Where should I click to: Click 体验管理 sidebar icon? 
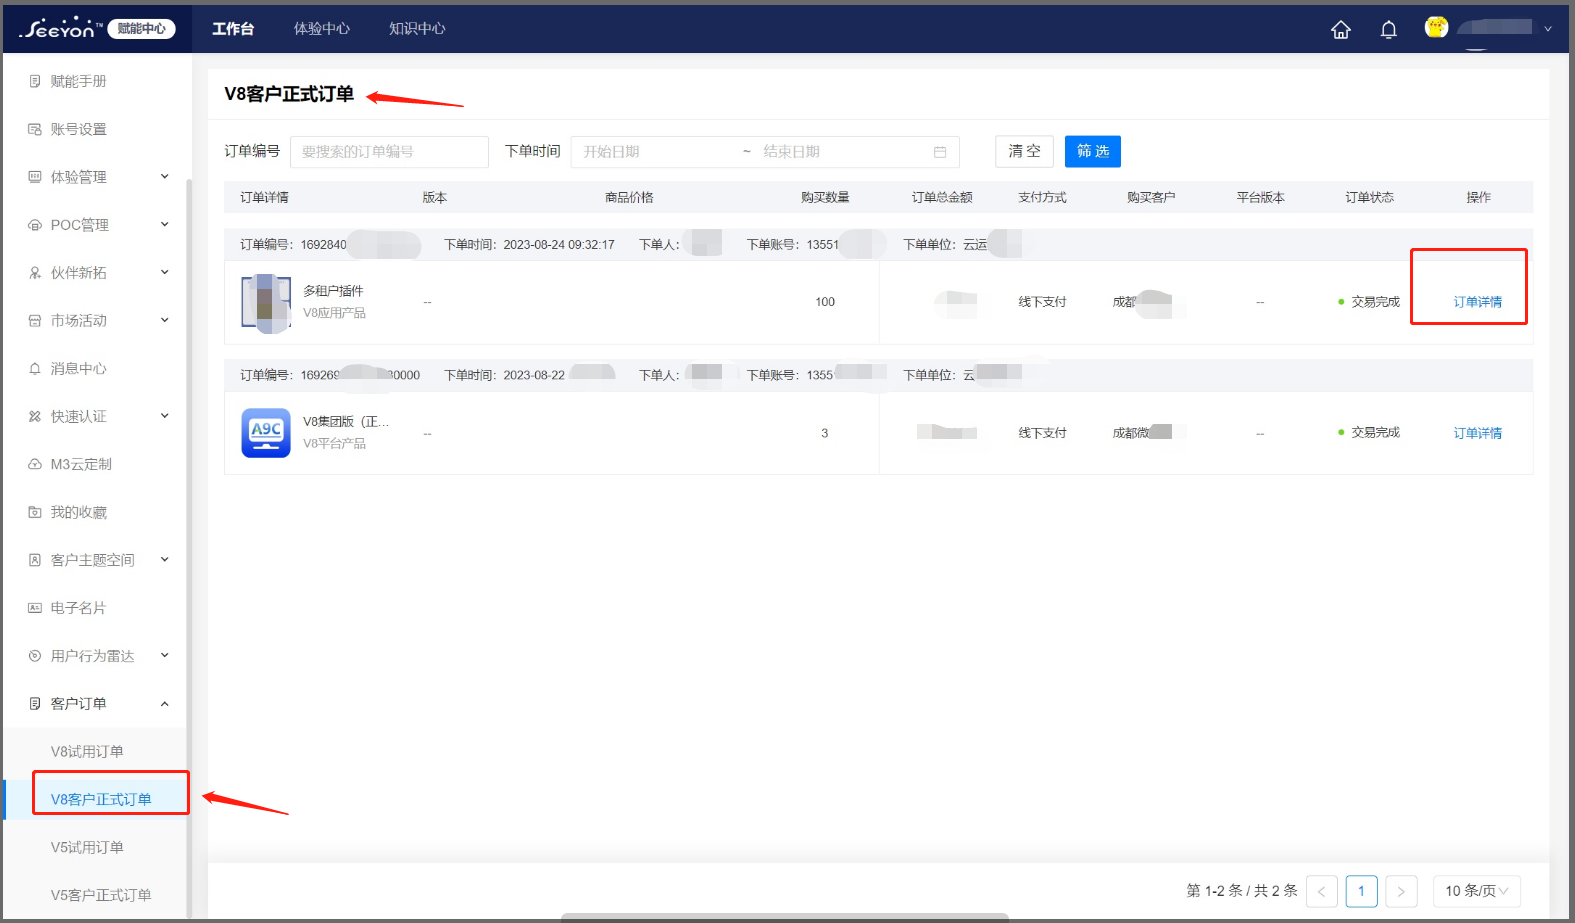[x=35, y=177]
